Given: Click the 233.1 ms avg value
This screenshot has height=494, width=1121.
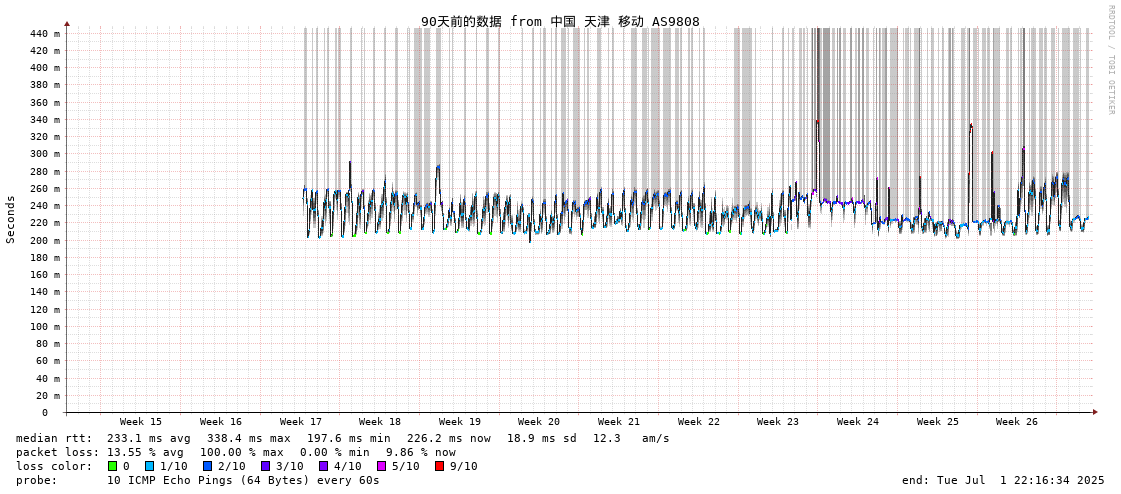Looking at the screenshot, I should coord(149,438).
